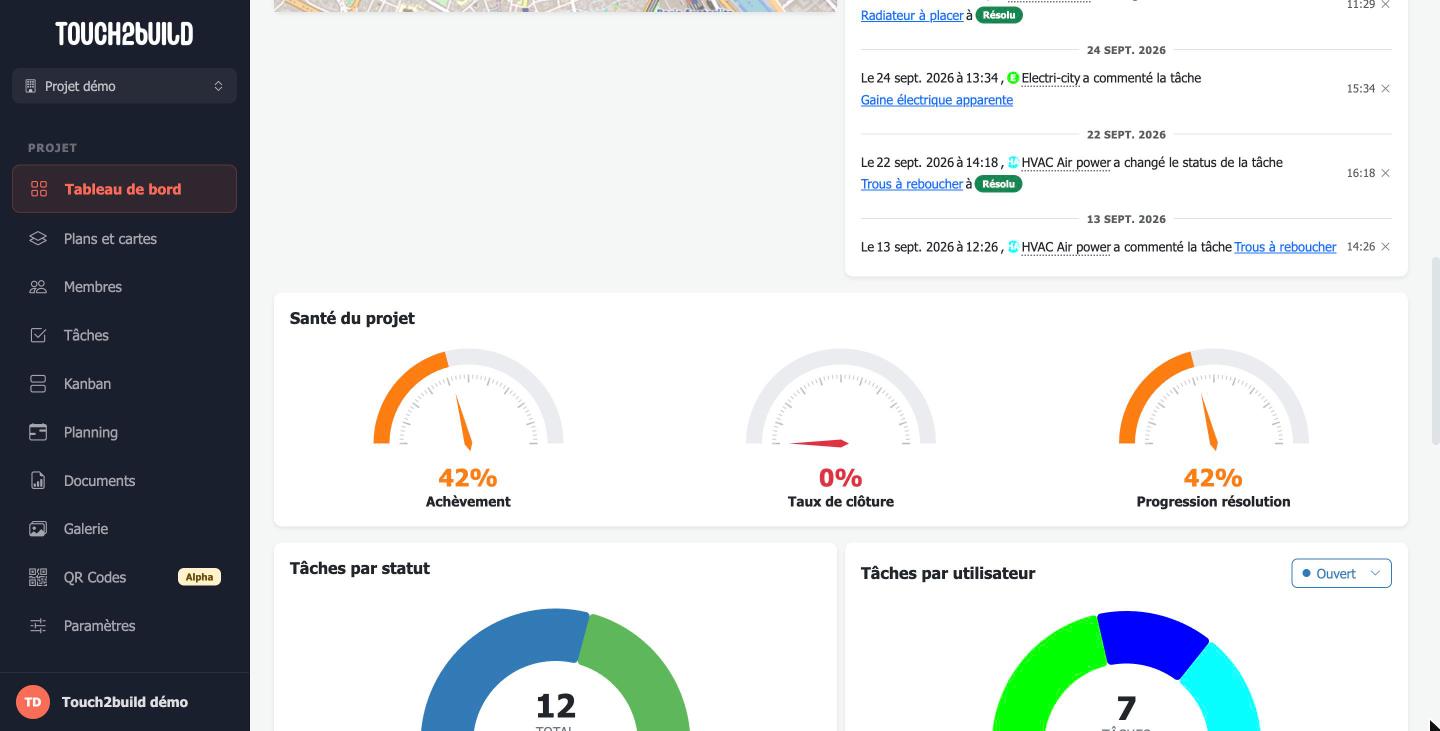
Task: Click the Kanban board icon
Action: click(x=38, y=384)
